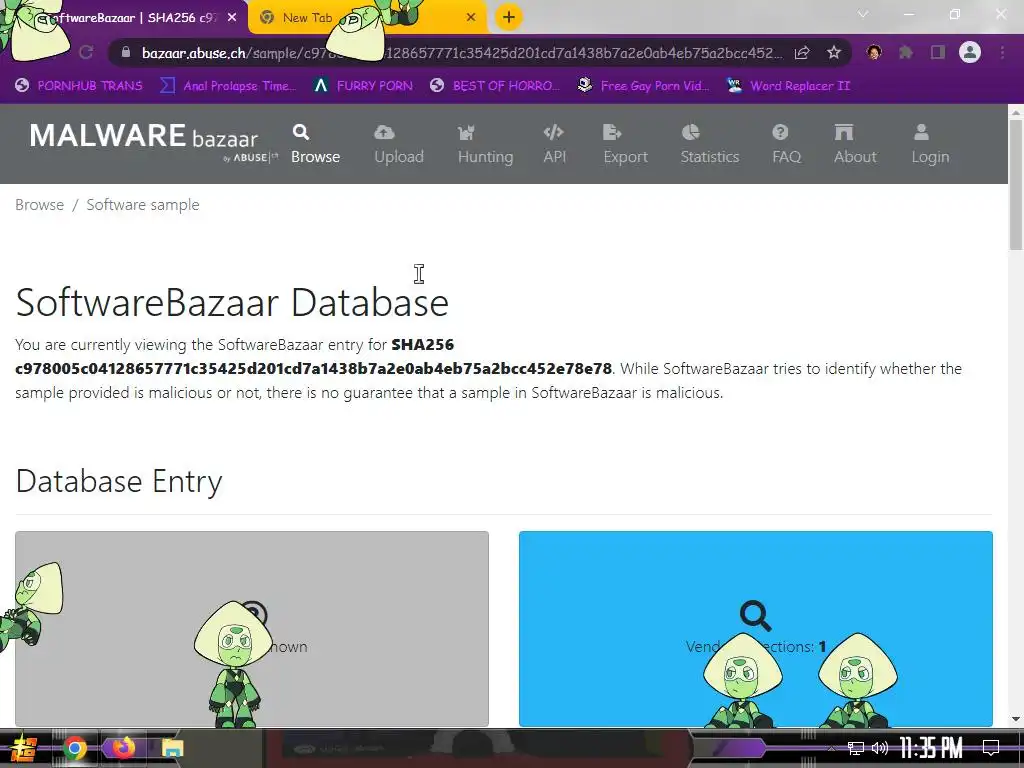The height and width of the screenshot is (768, 1024).
Task: Open the Chrome three-dot menu
Action: click(1002, 52)
